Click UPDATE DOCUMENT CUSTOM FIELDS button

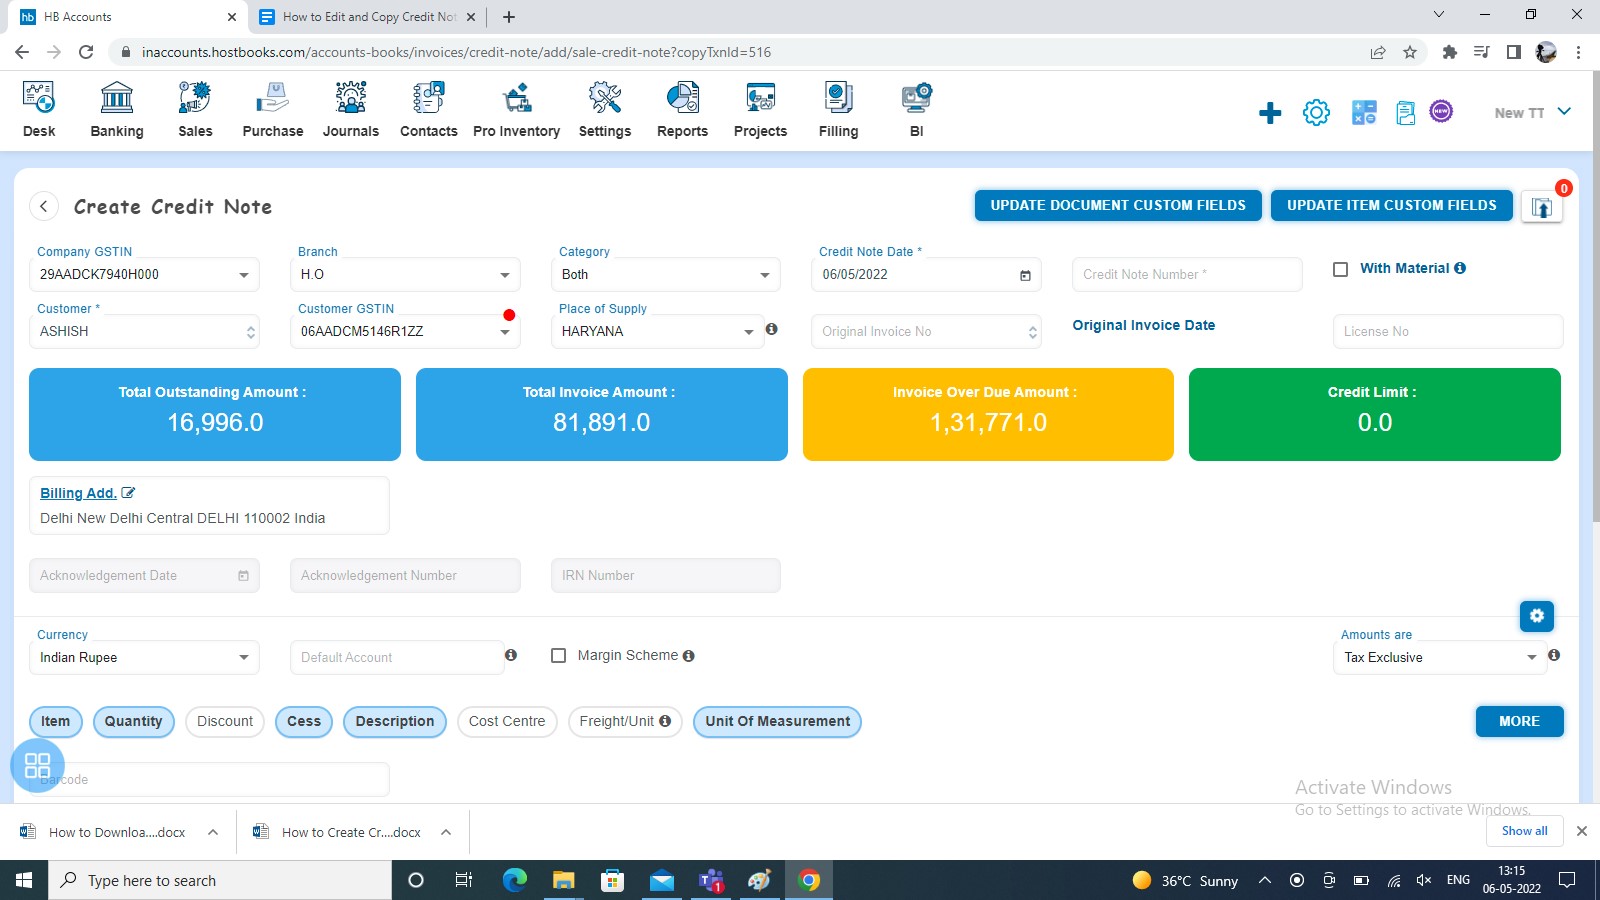pos(1118,205)
